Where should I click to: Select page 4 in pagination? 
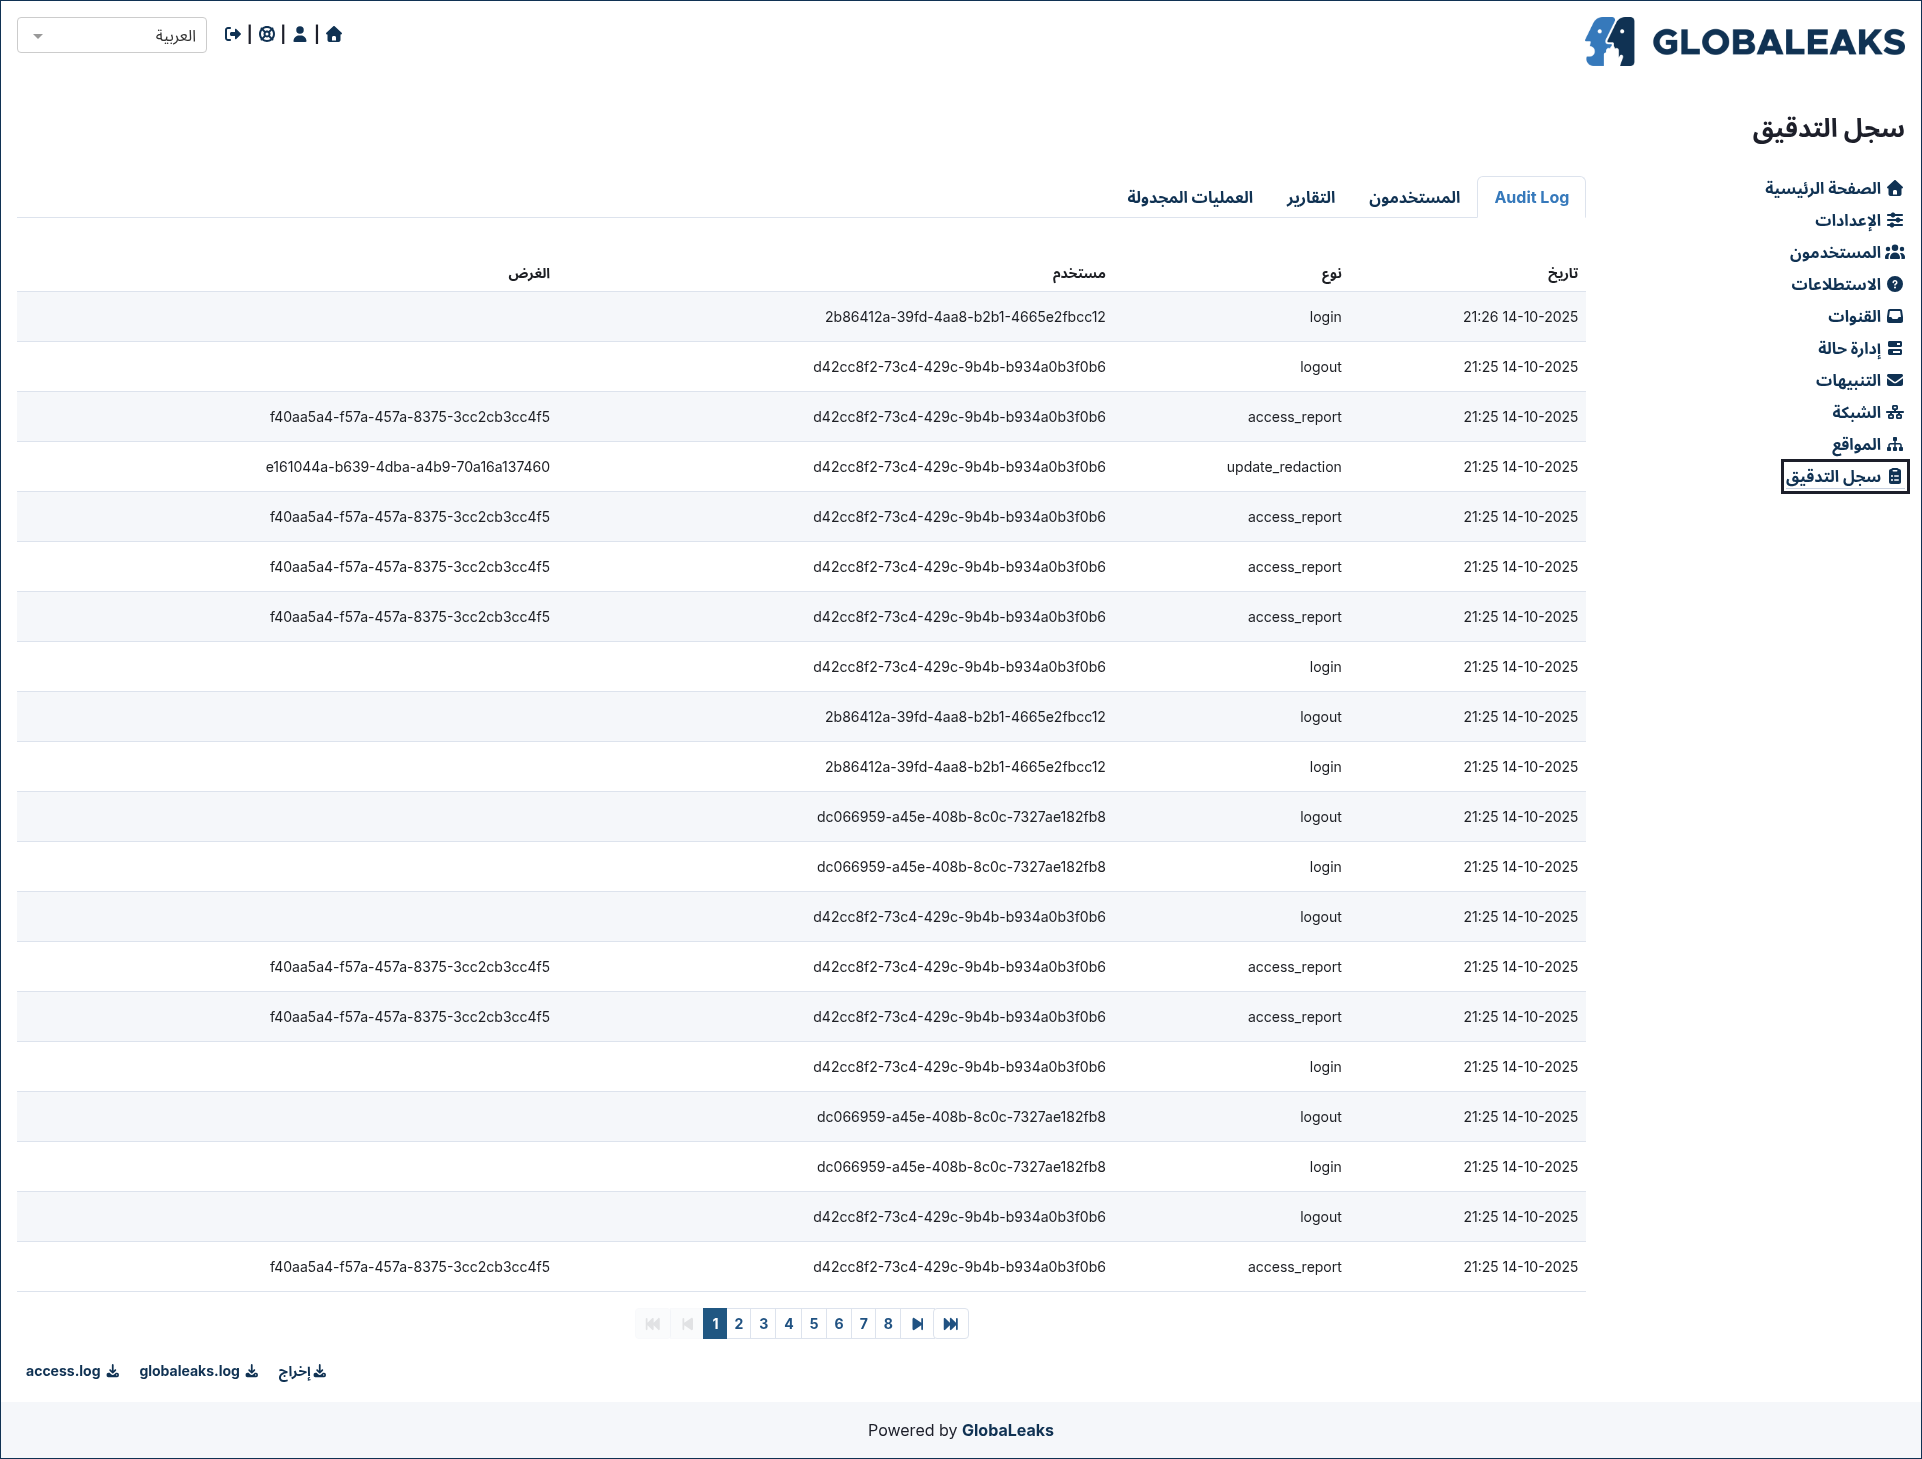(789, 1323)
